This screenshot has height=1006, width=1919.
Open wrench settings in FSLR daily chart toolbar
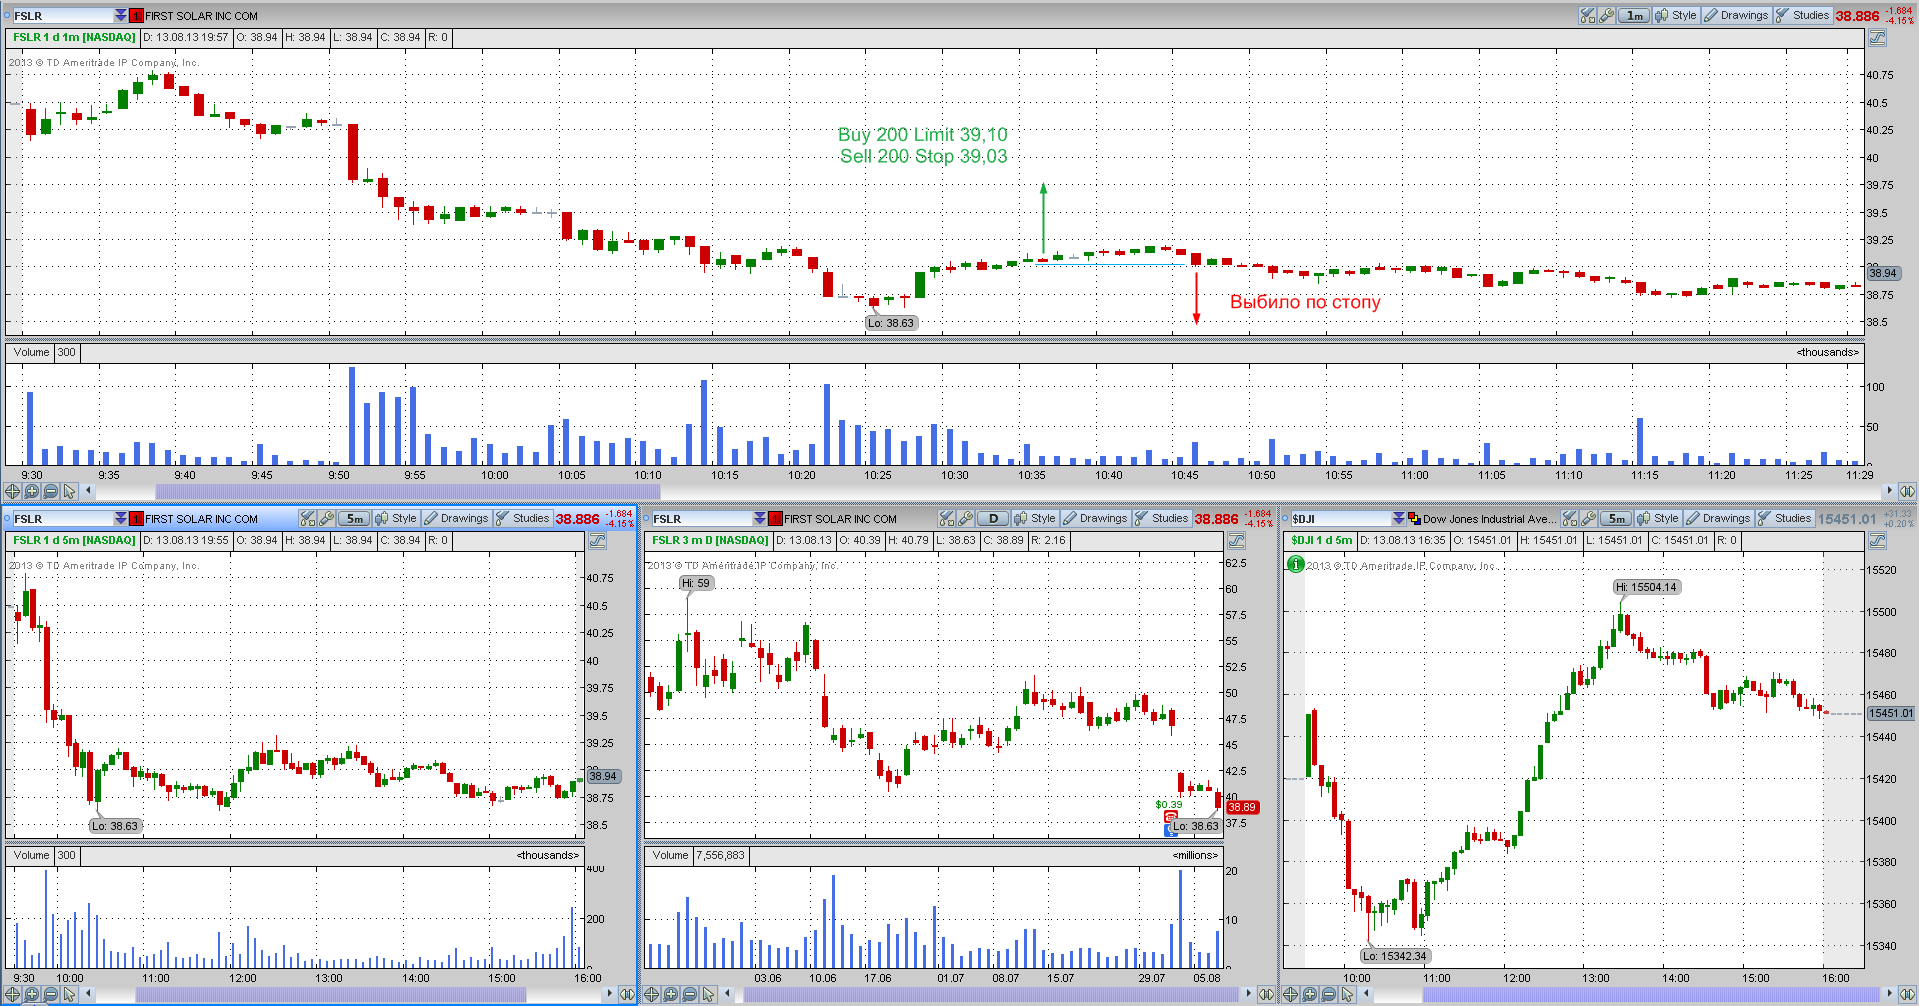[x=966, y=518]
